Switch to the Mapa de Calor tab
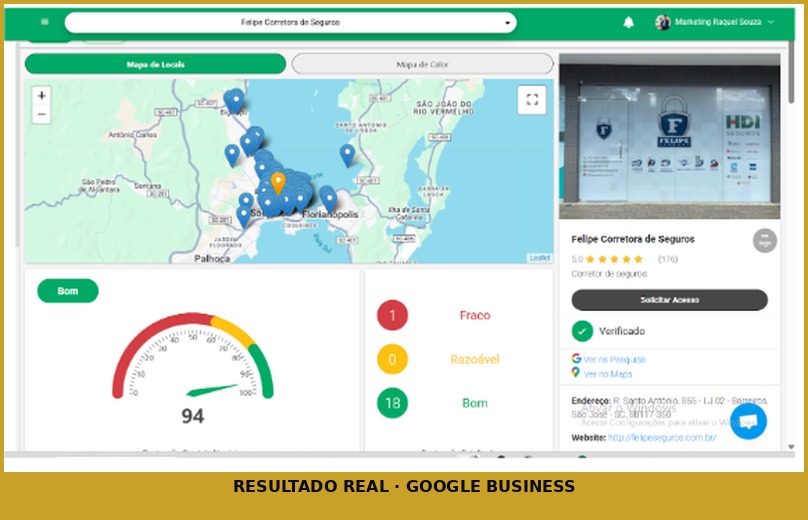The height and width of the screenshot is (520, 808). coord(423,64)
